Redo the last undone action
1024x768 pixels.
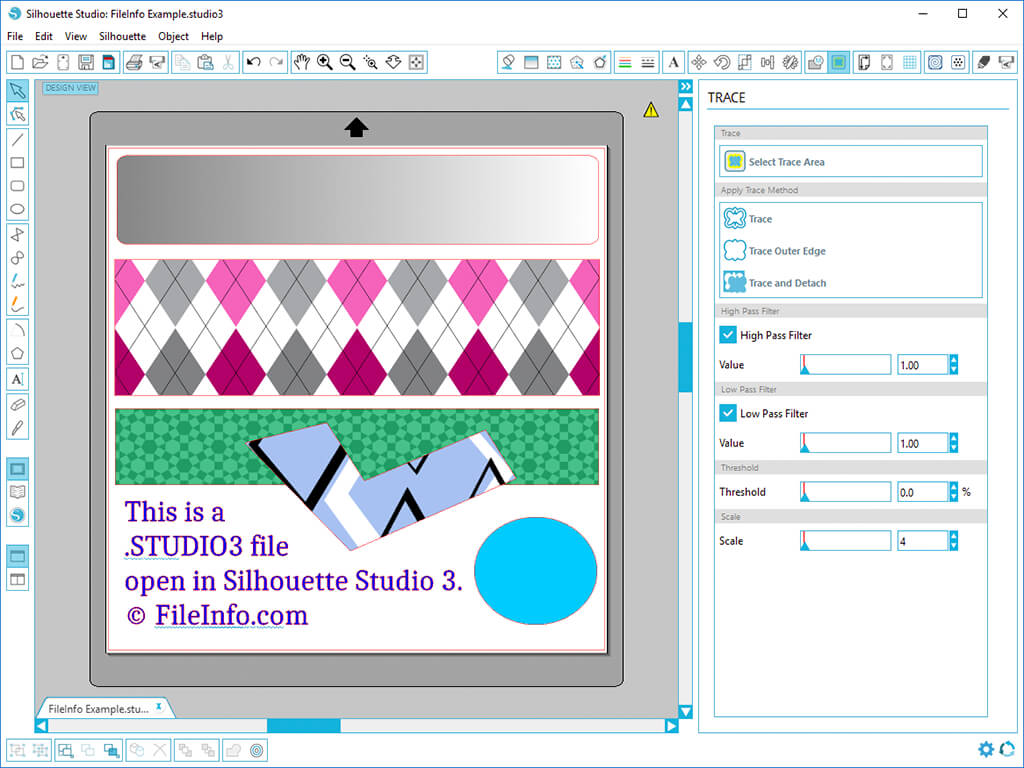pos(276,62)
